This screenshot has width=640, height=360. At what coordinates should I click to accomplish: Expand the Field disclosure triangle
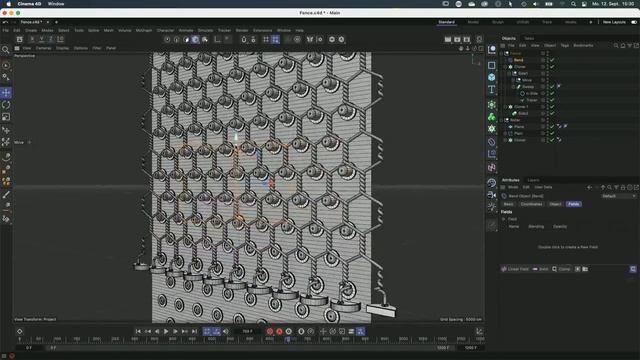click(x=504, y=219)
